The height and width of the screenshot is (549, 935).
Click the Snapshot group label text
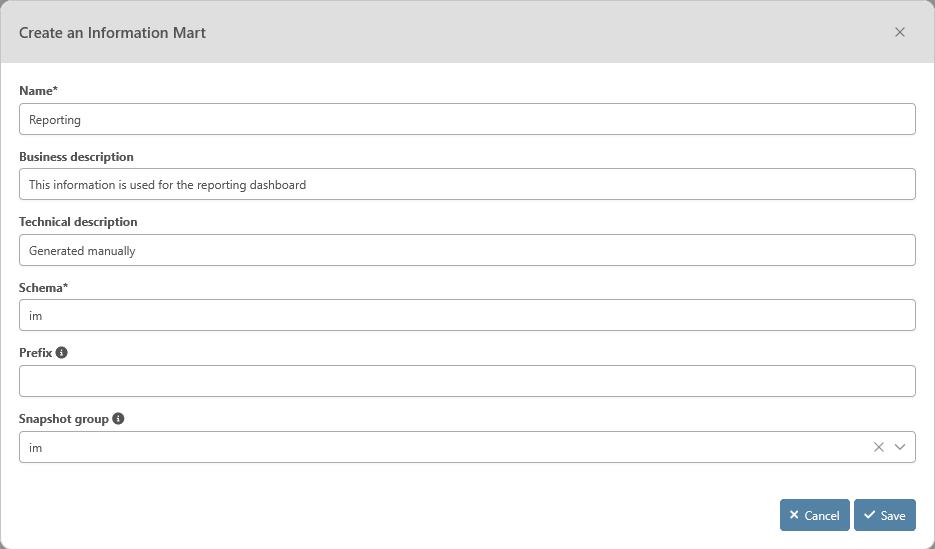pos(63,419)
